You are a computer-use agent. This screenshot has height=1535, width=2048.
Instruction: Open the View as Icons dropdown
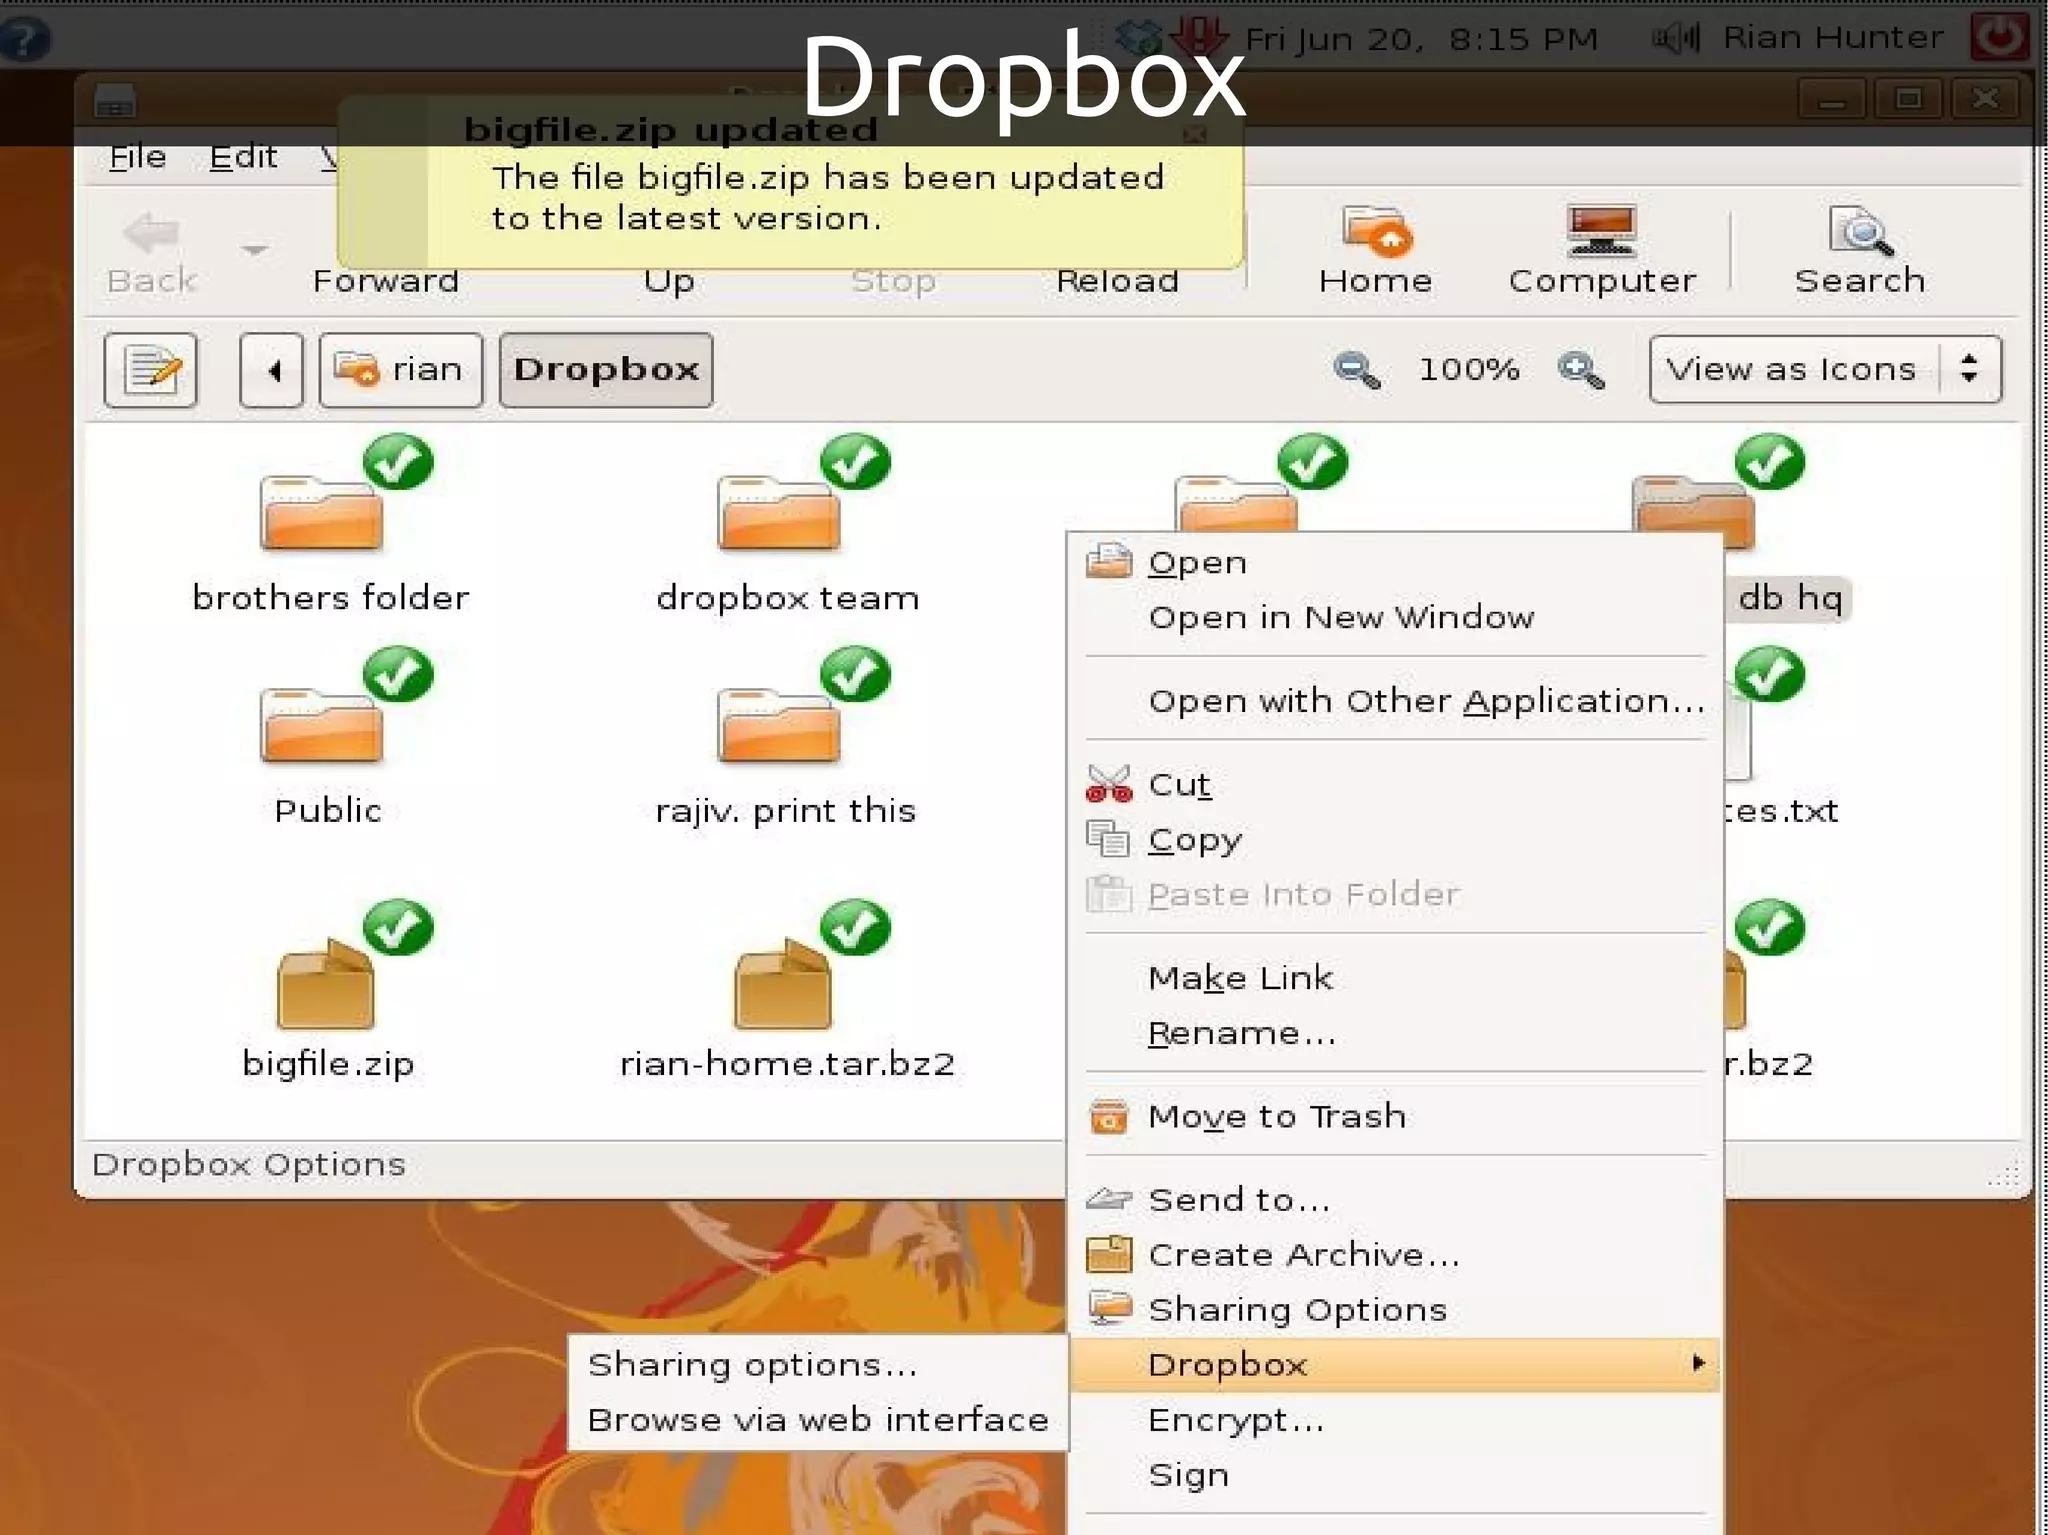coord(1825,369)
